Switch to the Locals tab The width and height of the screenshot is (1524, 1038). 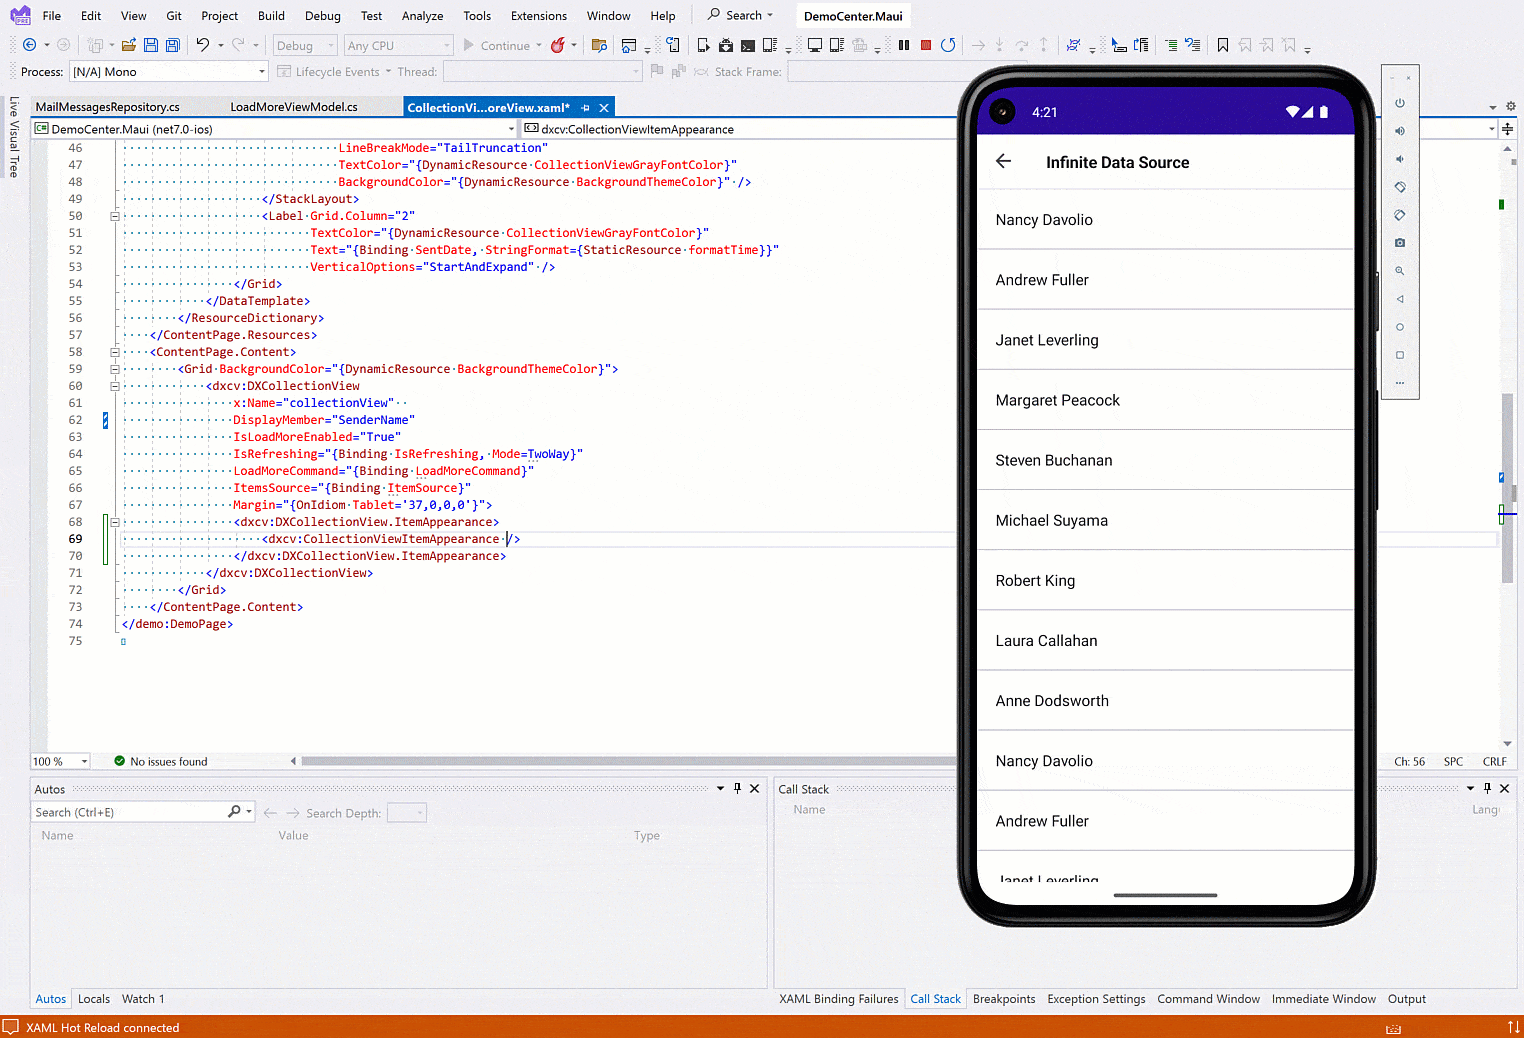tap(94, 999)
